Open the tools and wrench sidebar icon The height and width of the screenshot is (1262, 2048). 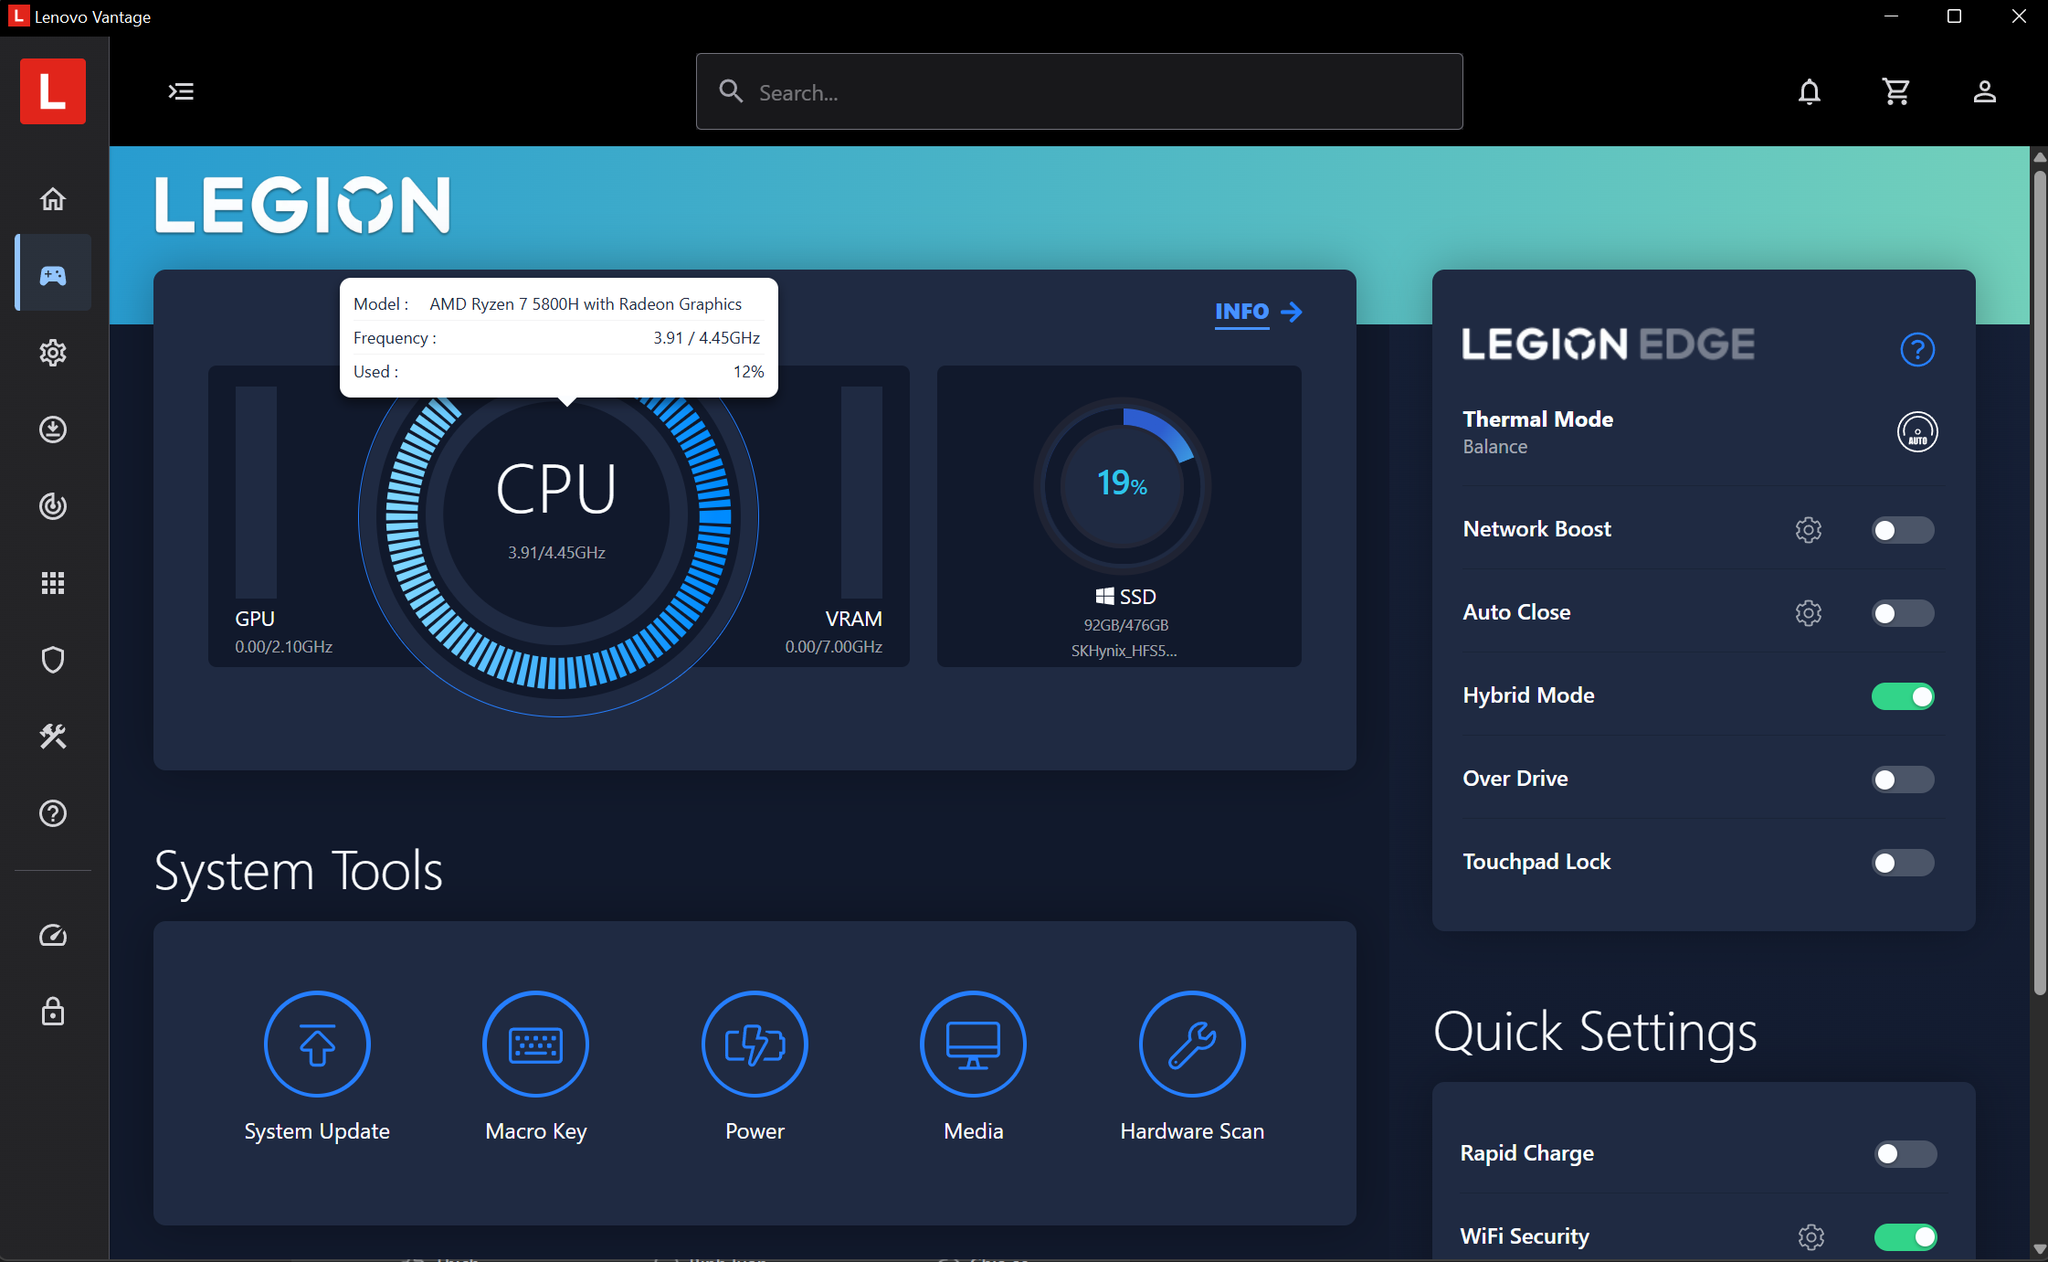click(53, 737)
